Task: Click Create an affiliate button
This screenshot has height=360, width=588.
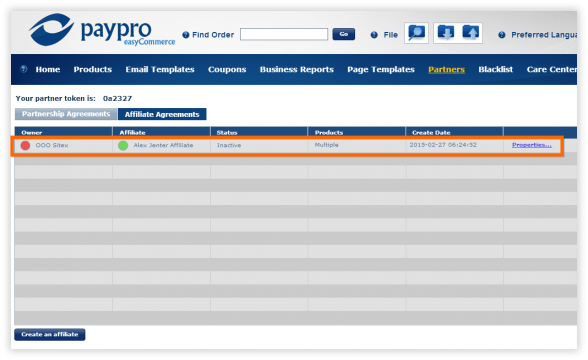Action: pyautogui.click(x=50, y=334)
